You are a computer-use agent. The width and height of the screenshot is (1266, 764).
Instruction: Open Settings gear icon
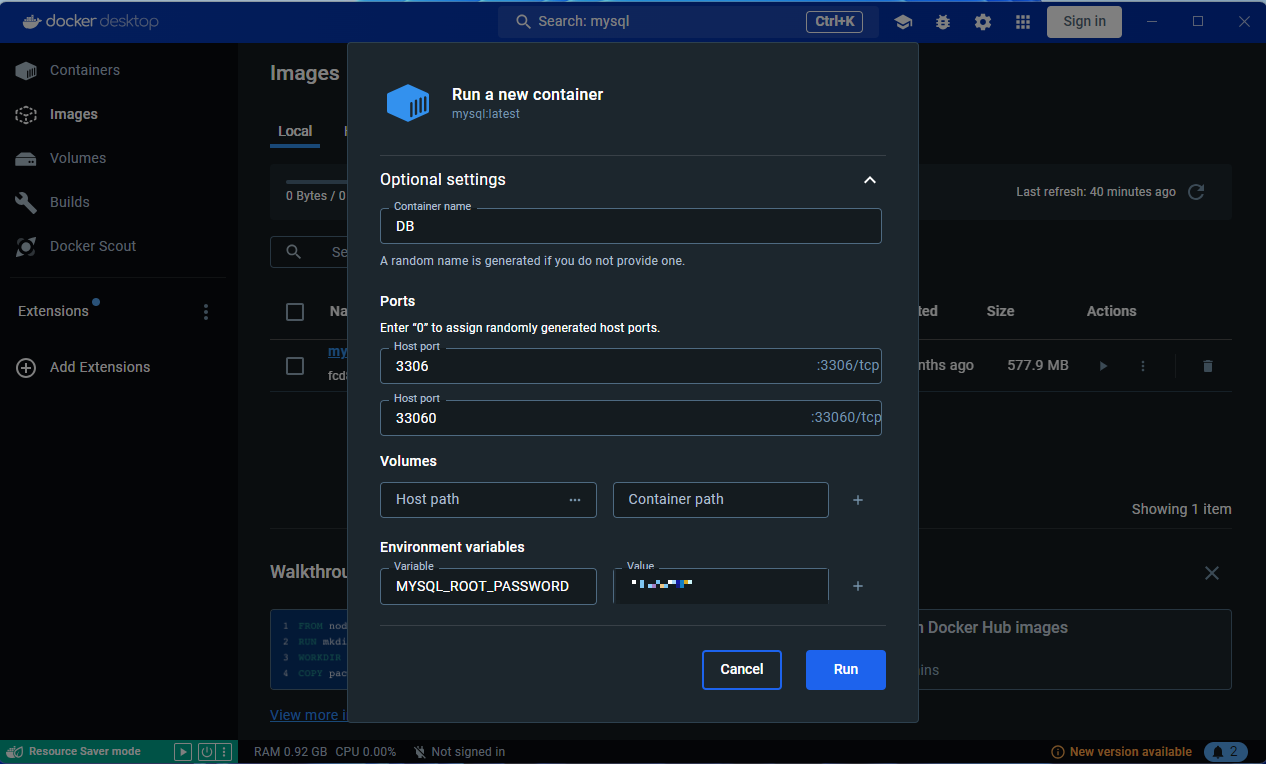(983, 21)
